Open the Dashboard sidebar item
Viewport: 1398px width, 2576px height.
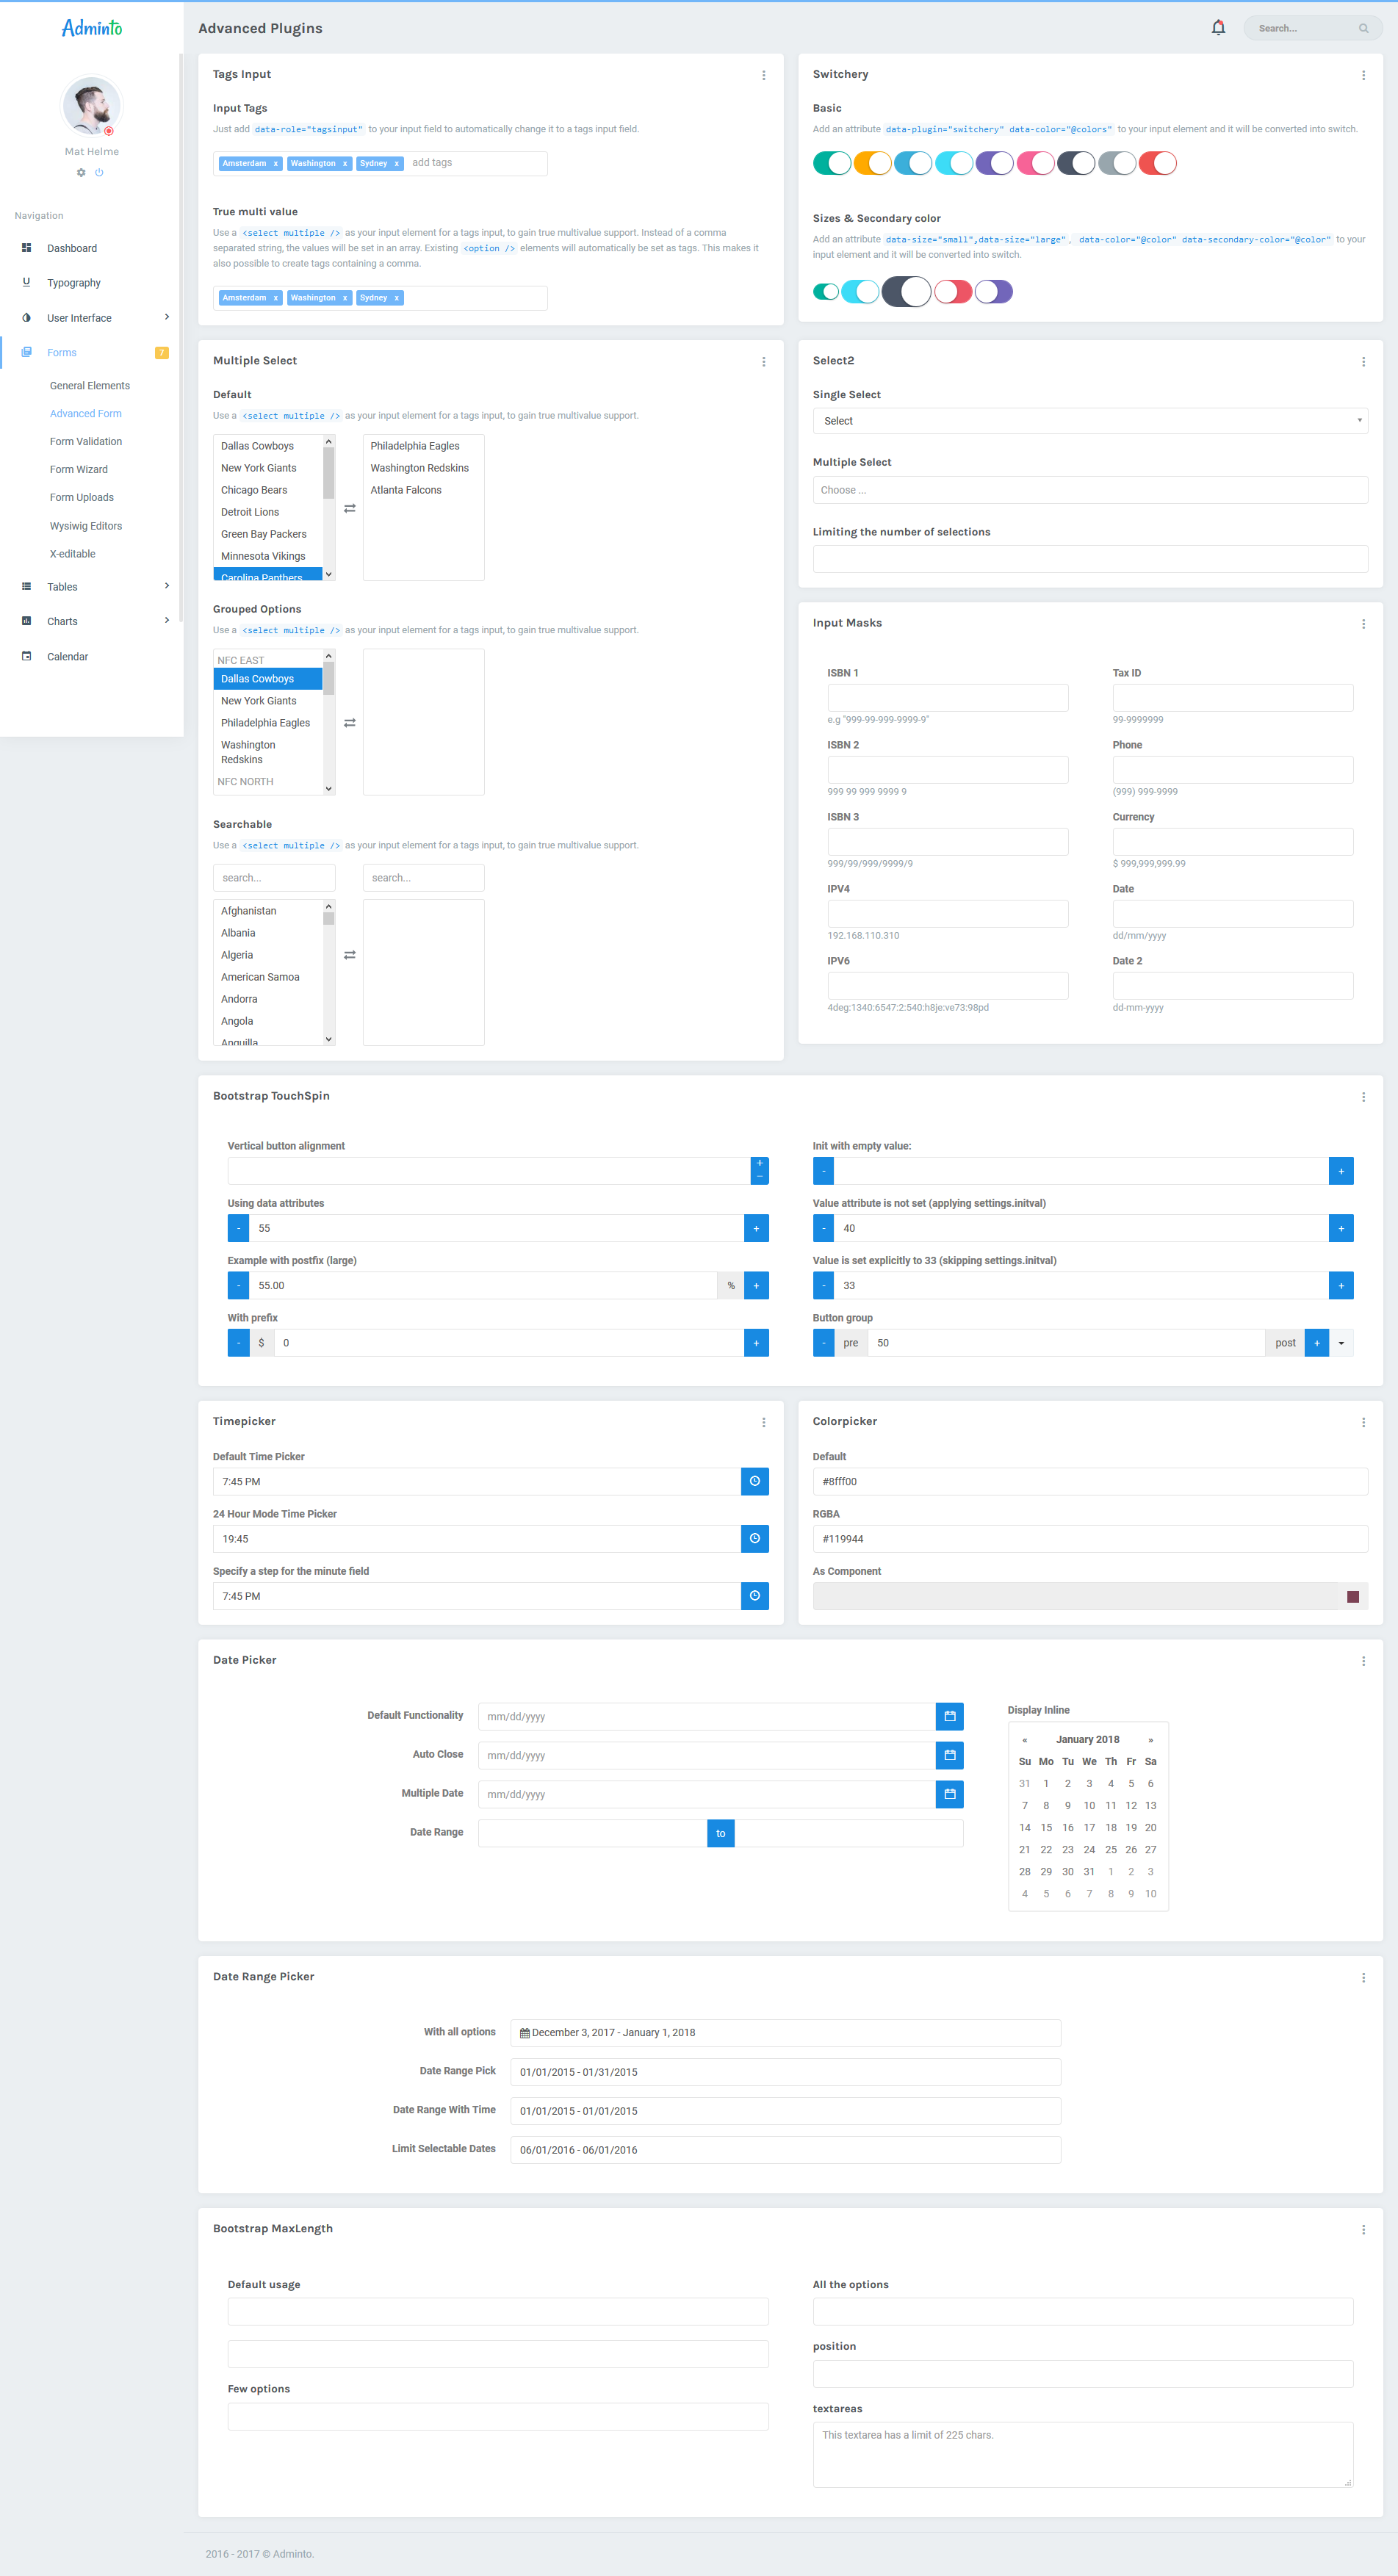pyautogui.click(x=72, y=247)
